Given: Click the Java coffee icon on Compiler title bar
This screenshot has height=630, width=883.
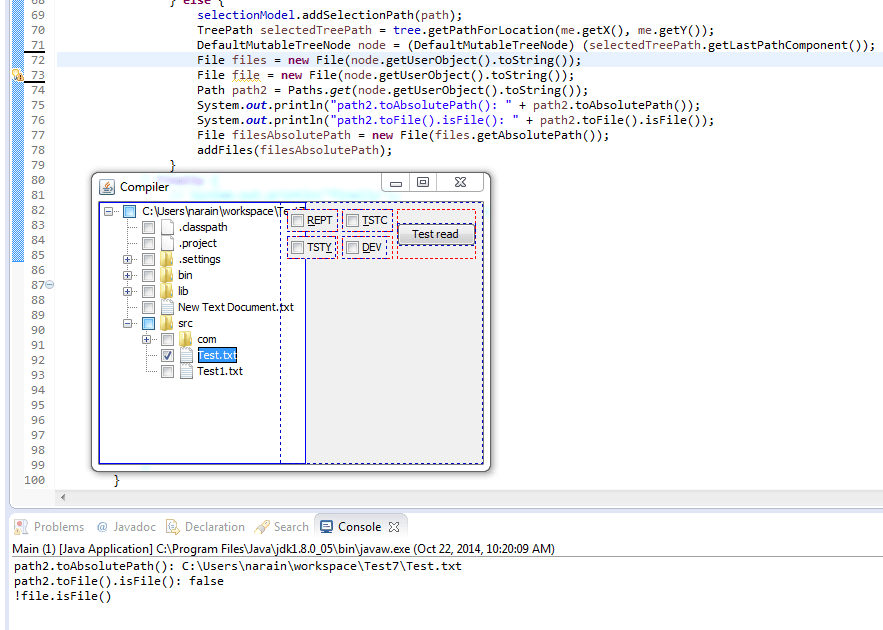Looking at the screenshot, I should 107,186.
